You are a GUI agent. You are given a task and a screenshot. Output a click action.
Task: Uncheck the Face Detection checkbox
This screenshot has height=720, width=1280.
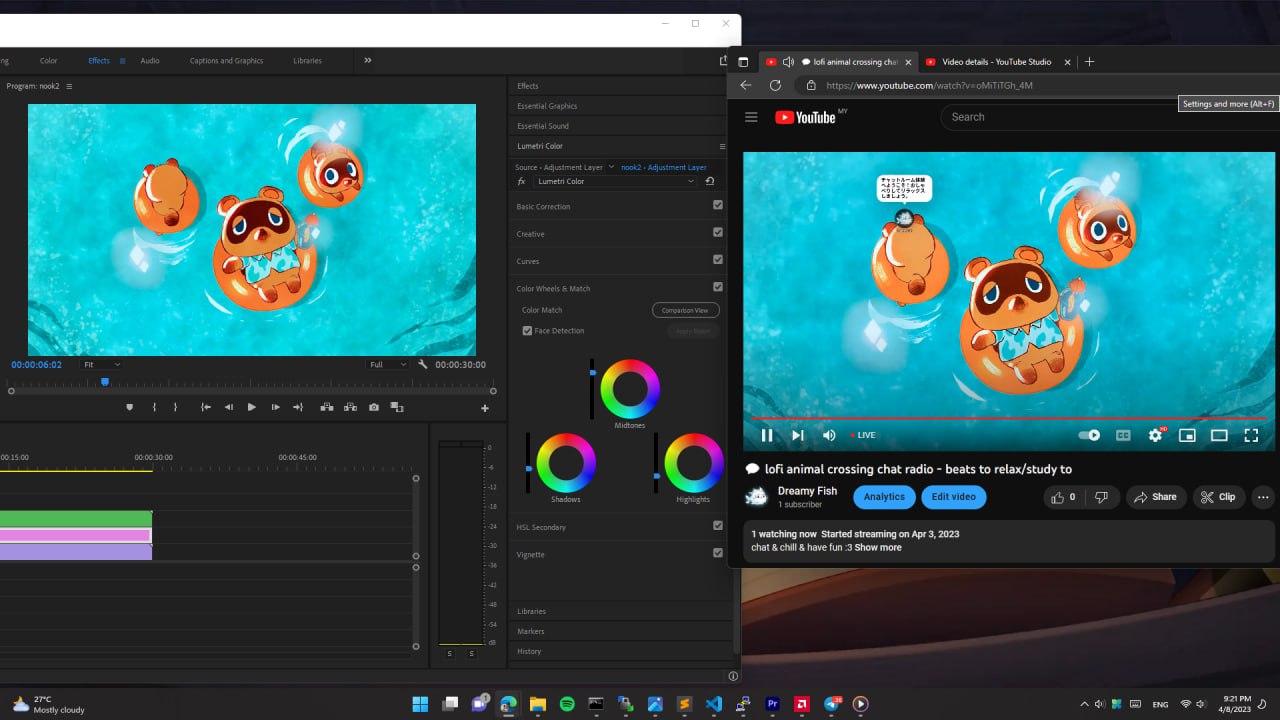pos(527,331)
